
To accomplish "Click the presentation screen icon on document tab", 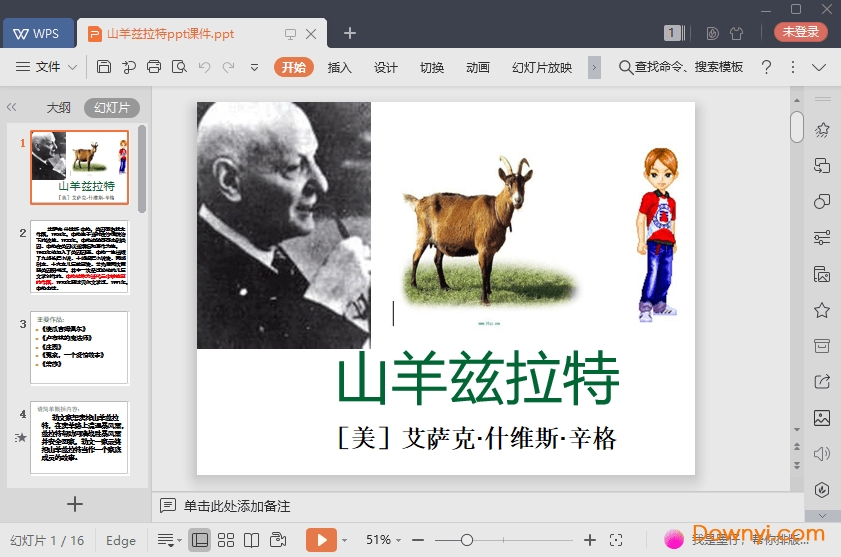I will (x=290, y=34).
